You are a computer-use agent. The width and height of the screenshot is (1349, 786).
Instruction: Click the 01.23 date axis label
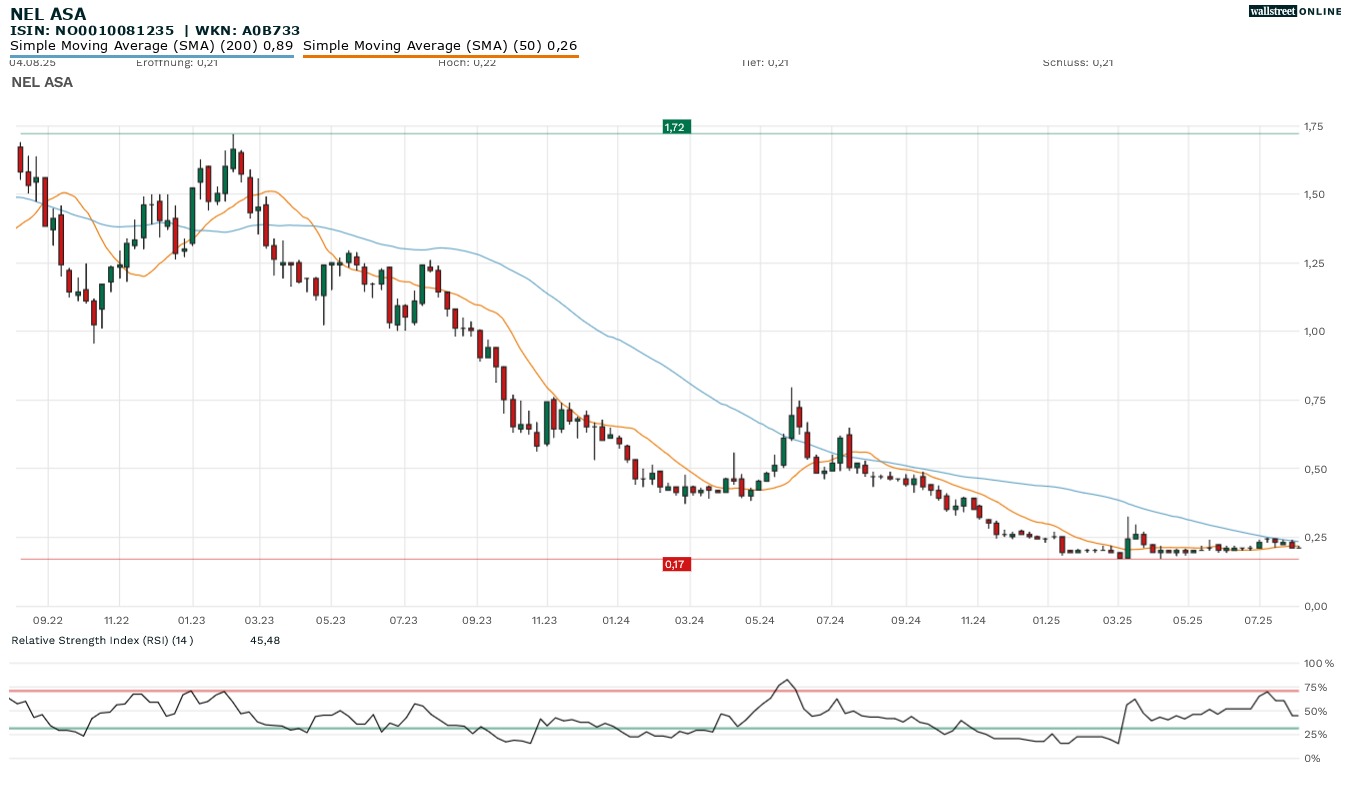pyautogui.click(x=191, y=621)
